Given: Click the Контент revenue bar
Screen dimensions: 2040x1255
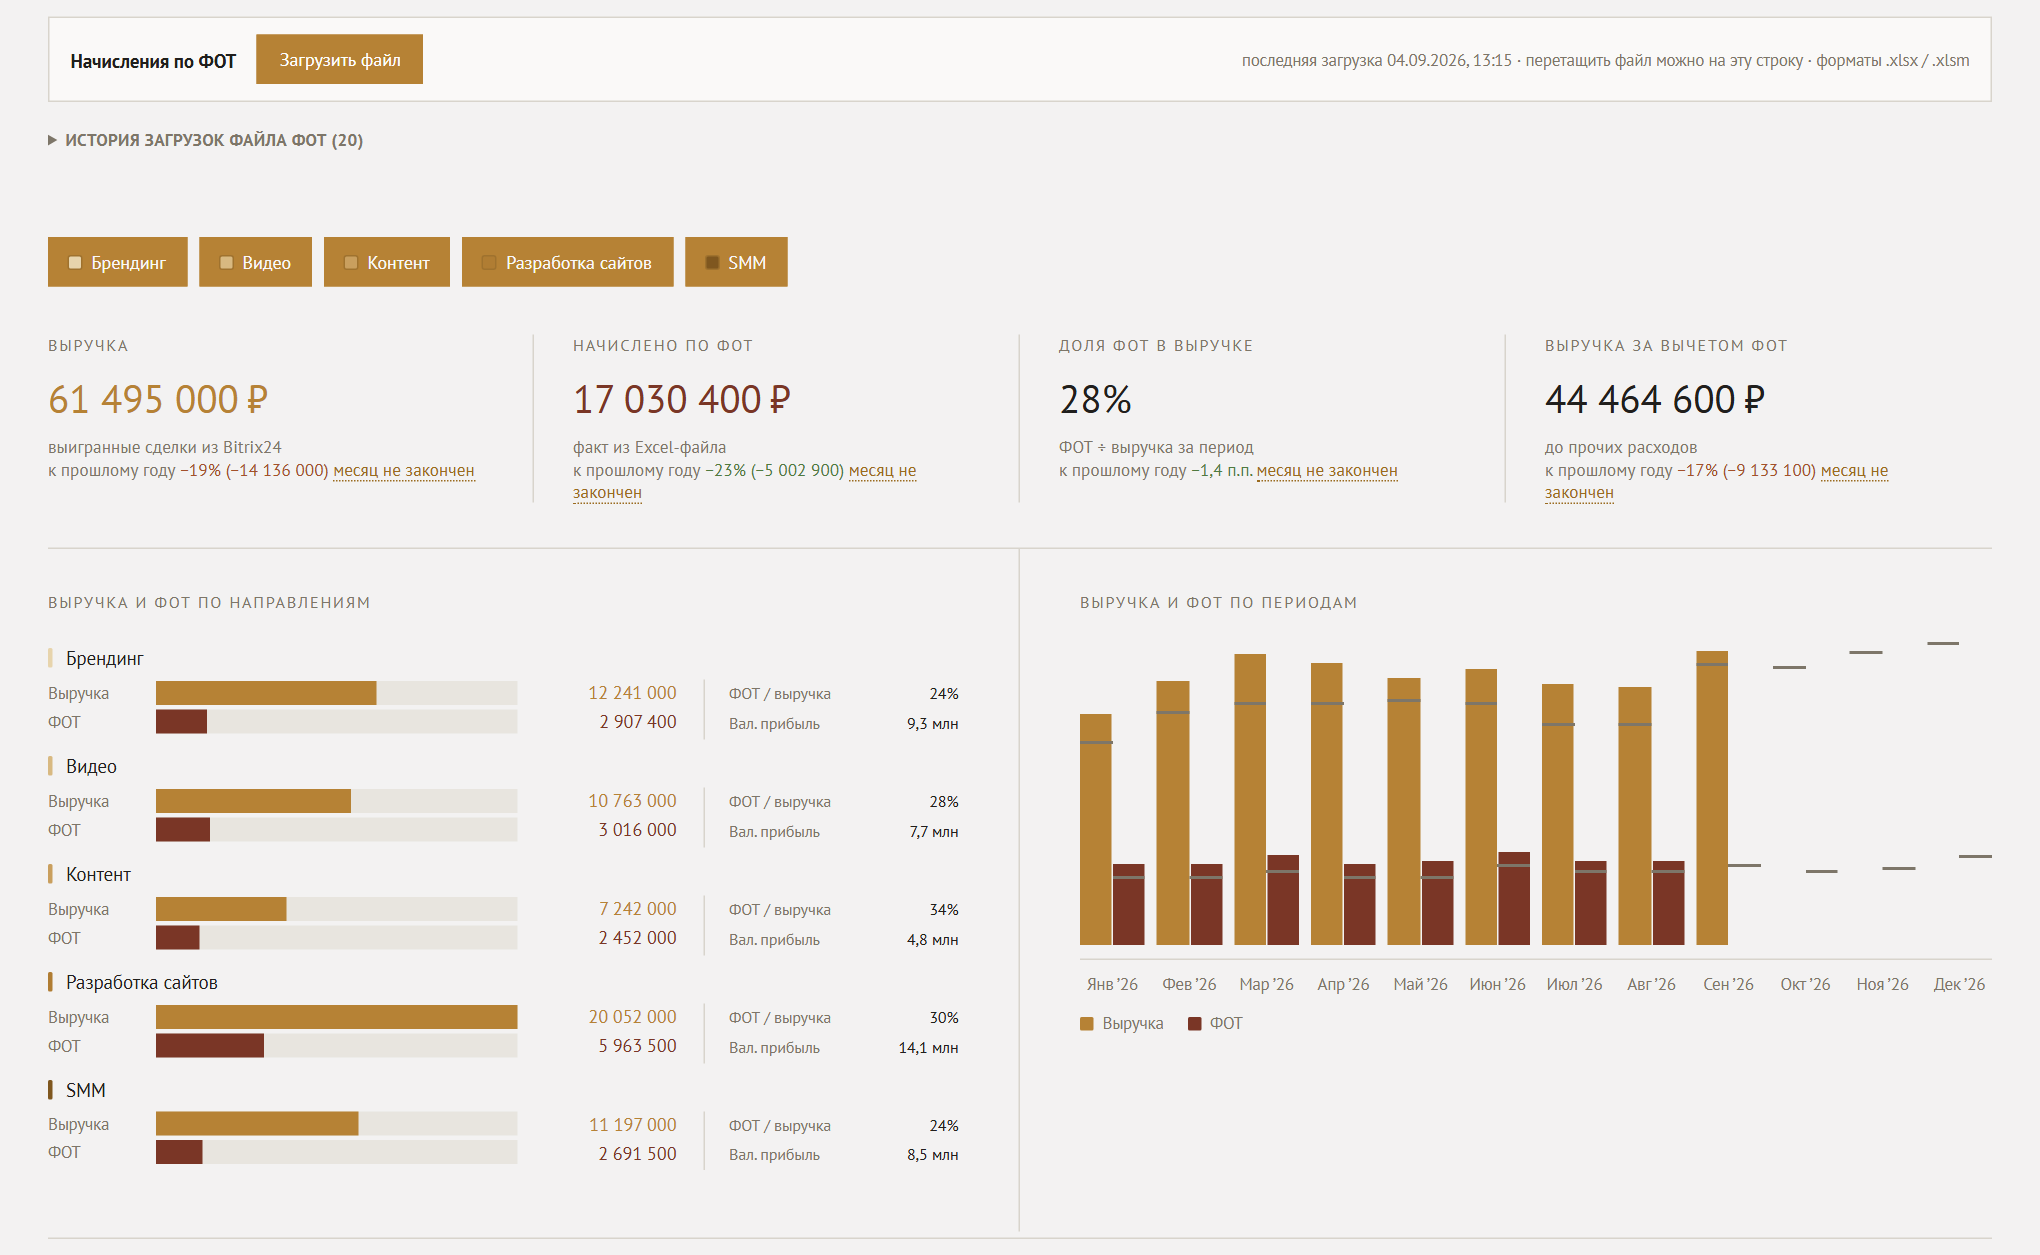Looking at the screenshot, I should point(221,909).
